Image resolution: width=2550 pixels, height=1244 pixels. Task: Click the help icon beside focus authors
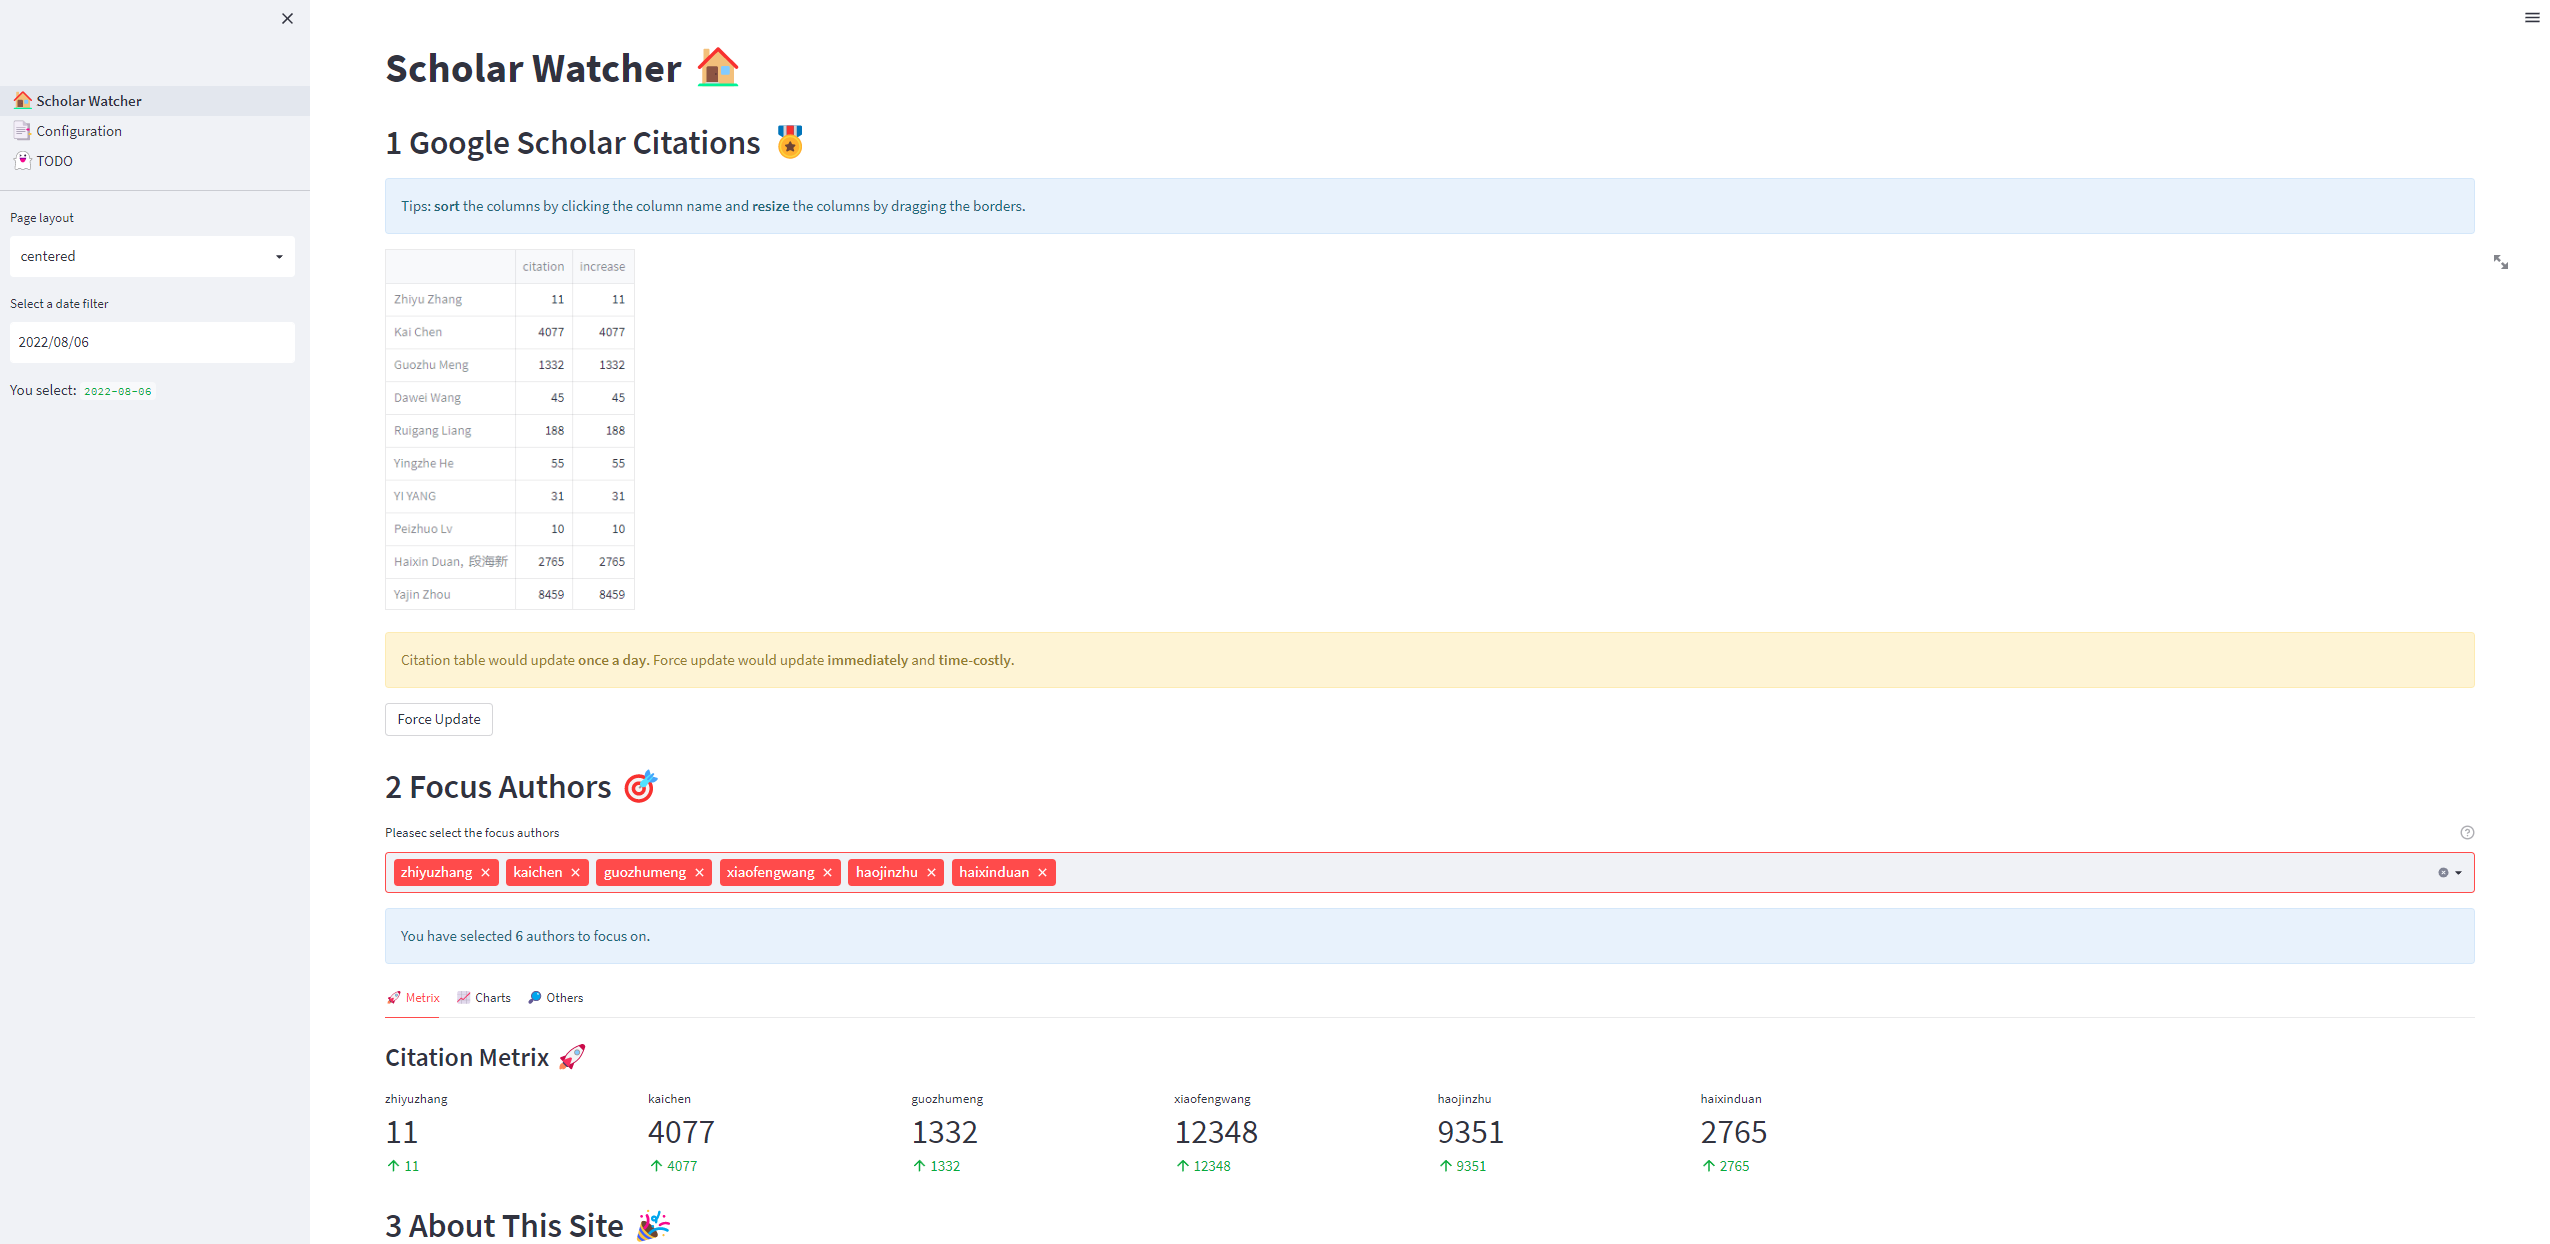click(x=2467, y=832)
